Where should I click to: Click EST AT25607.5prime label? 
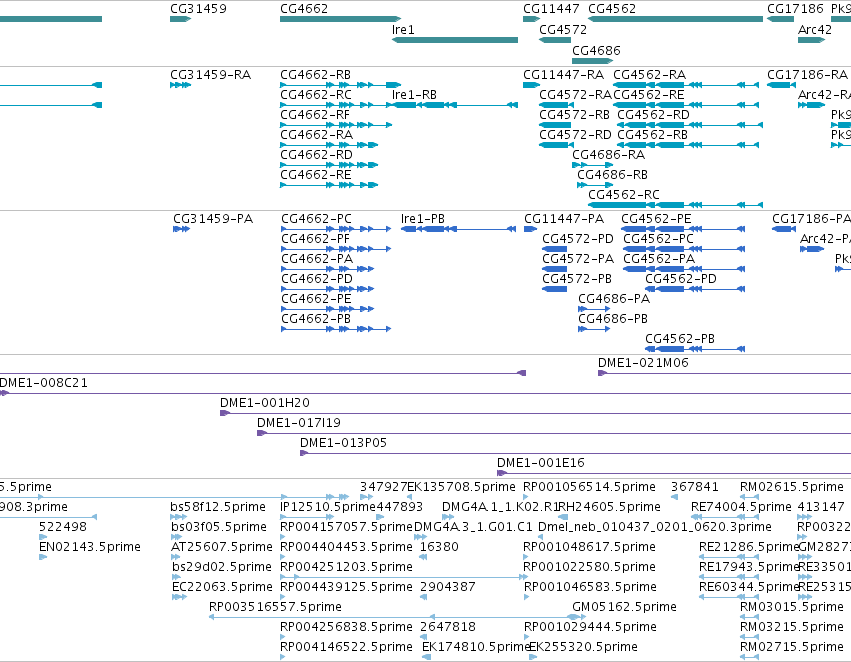[x=221, y=546]
